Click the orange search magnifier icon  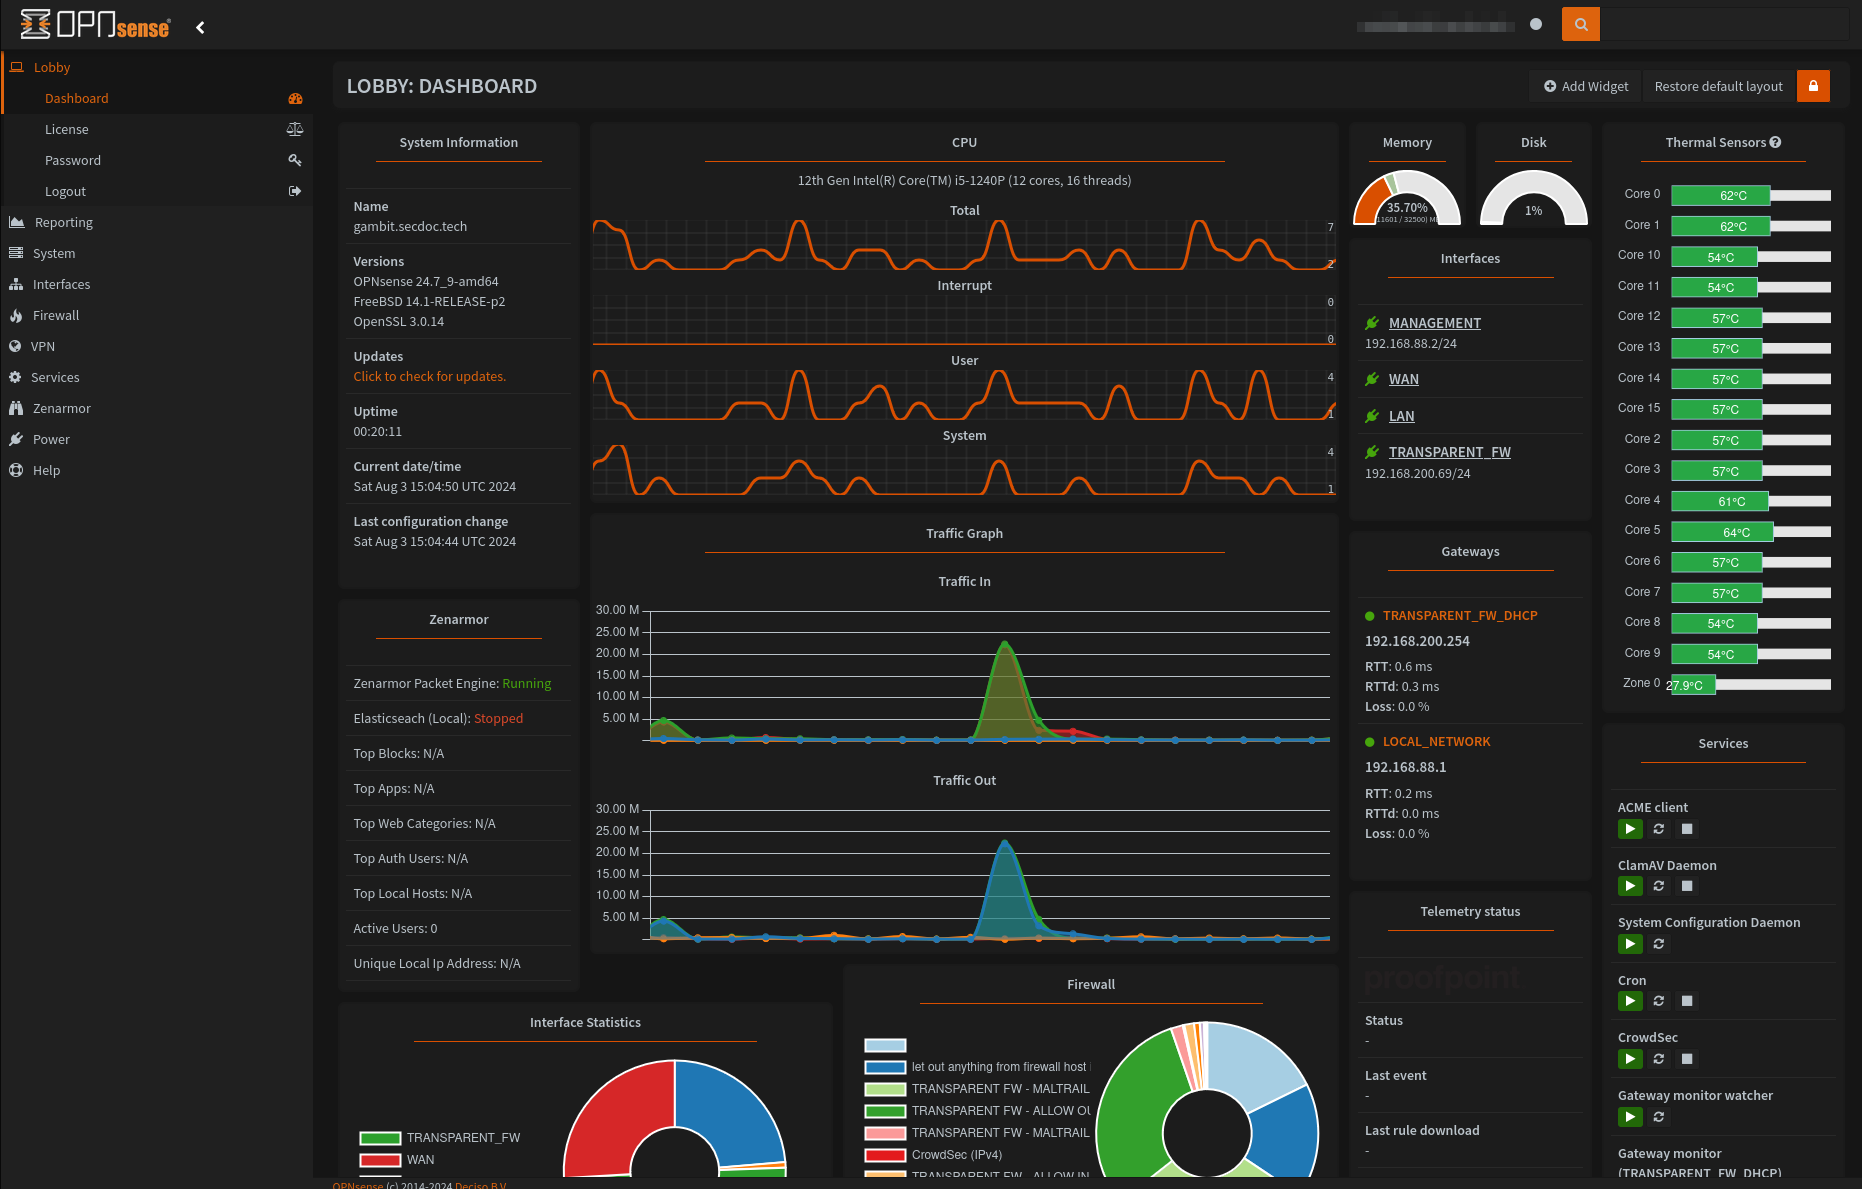[1580, 24]
